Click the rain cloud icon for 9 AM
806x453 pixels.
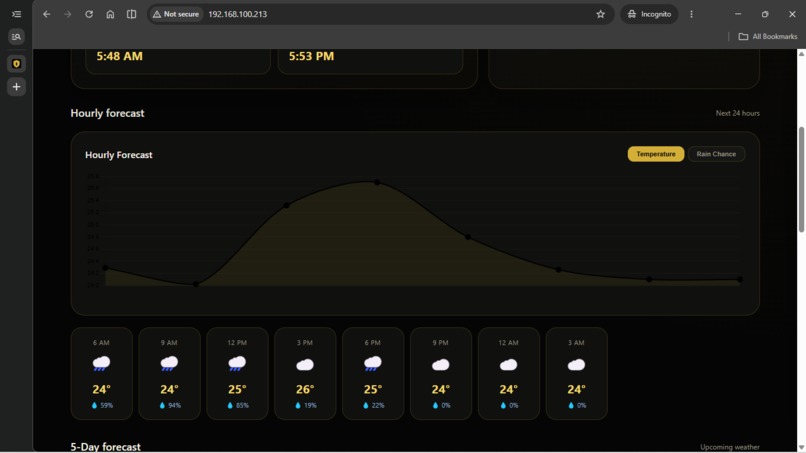169,364
